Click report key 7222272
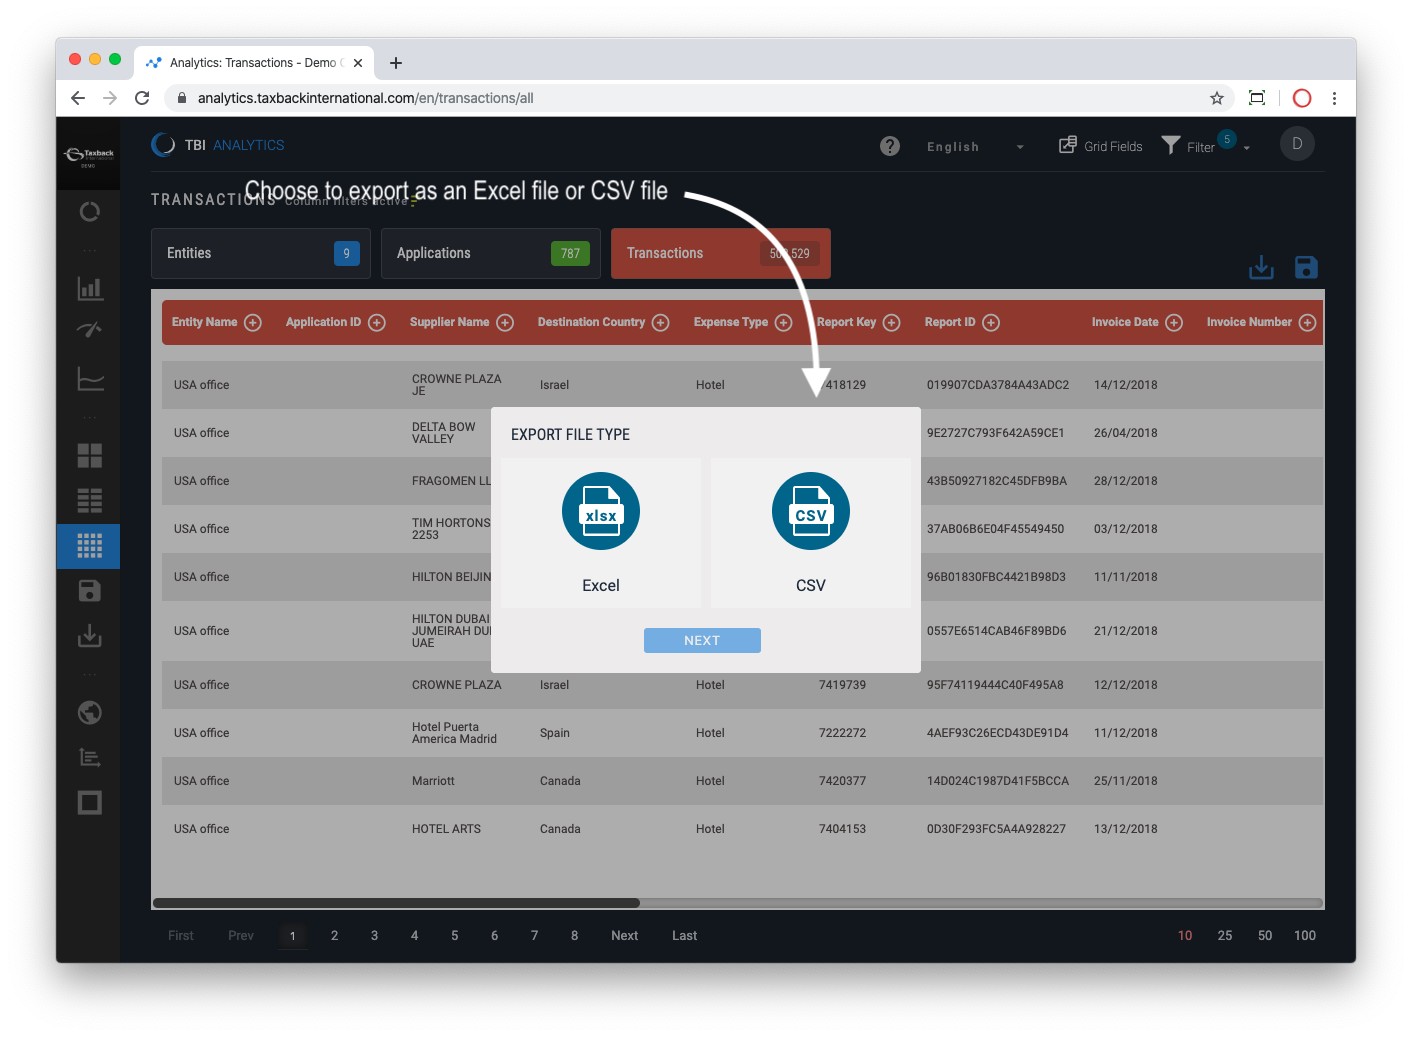Screen dimensions: 1412x1037 click(x=842, y=733)
